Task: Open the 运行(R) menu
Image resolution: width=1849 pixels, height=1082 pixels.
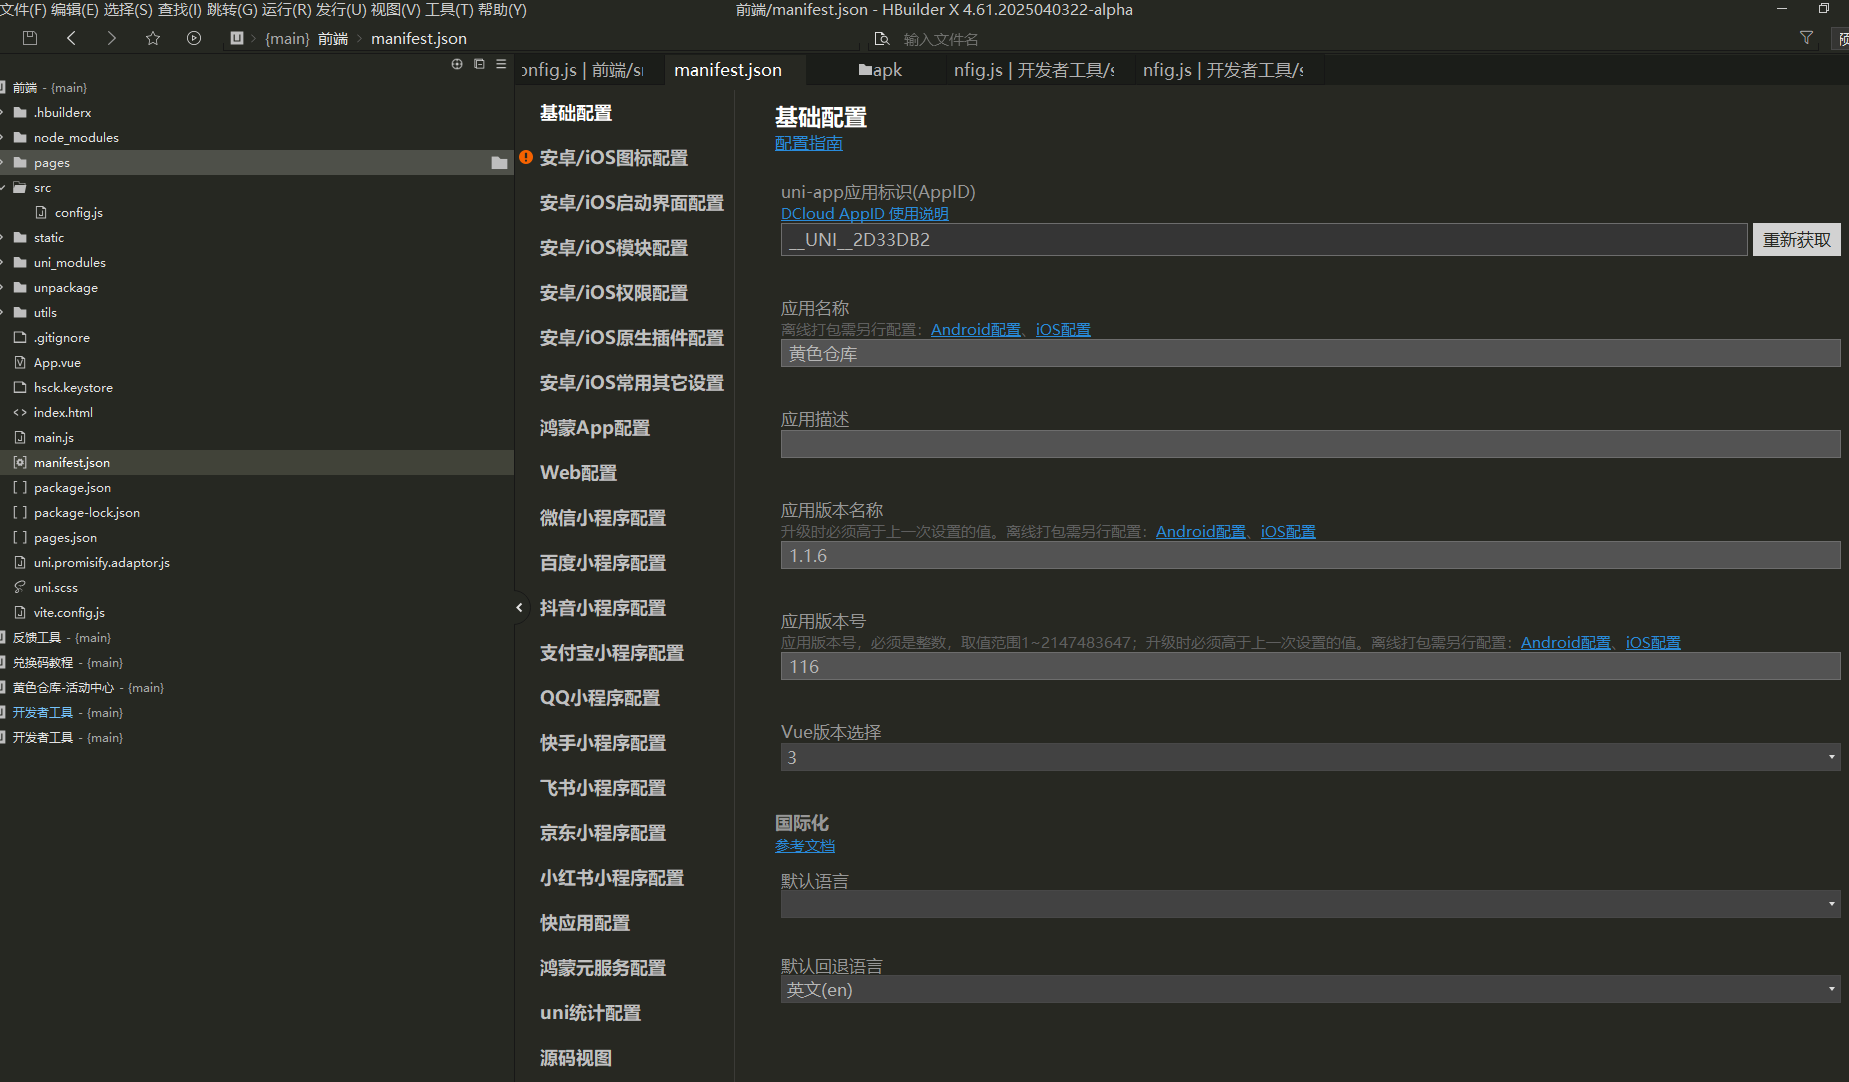Action: pyautogui.click(x=286, y=10)
